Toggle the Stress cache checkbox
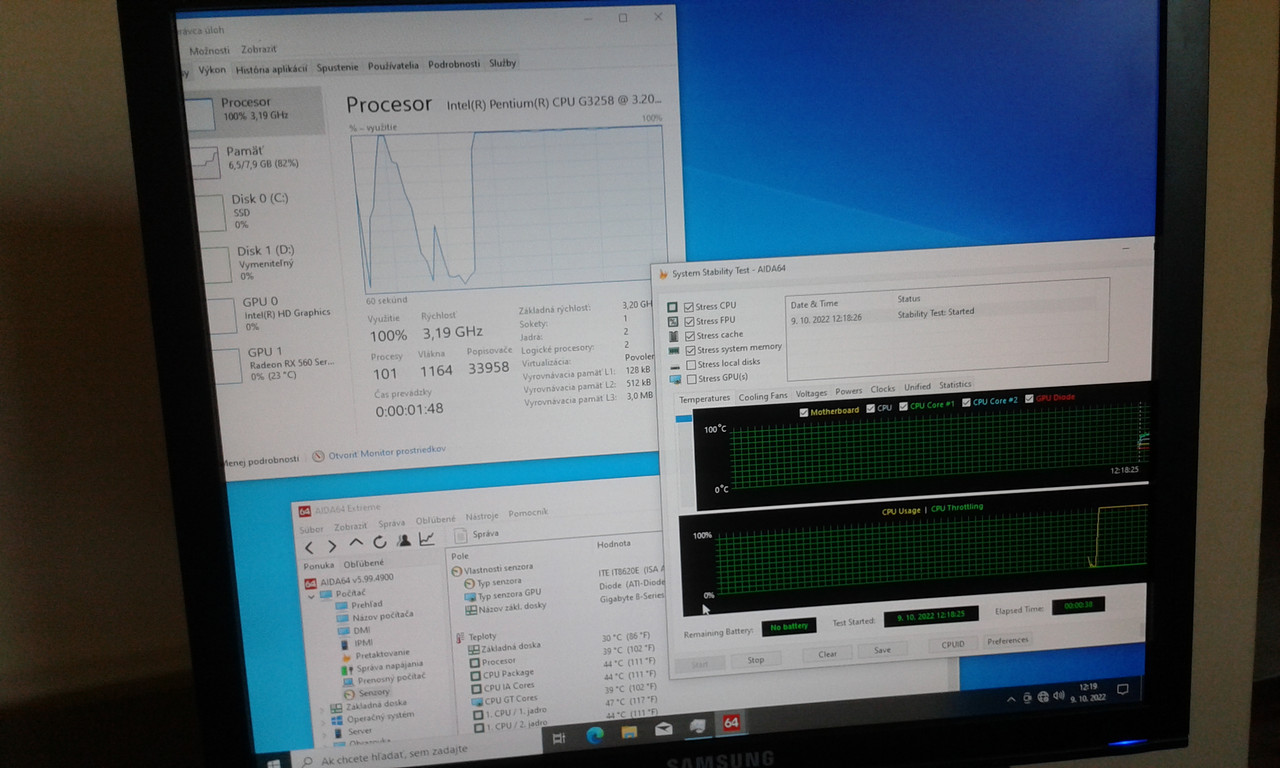This screenshot has height=768, width=1280. (689, 335)
